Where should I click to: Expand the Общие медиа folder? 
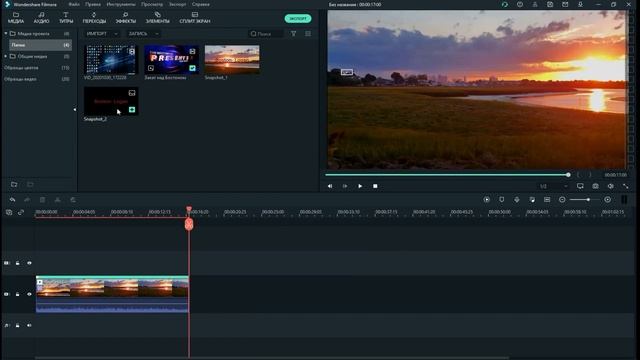pos(6,56)
